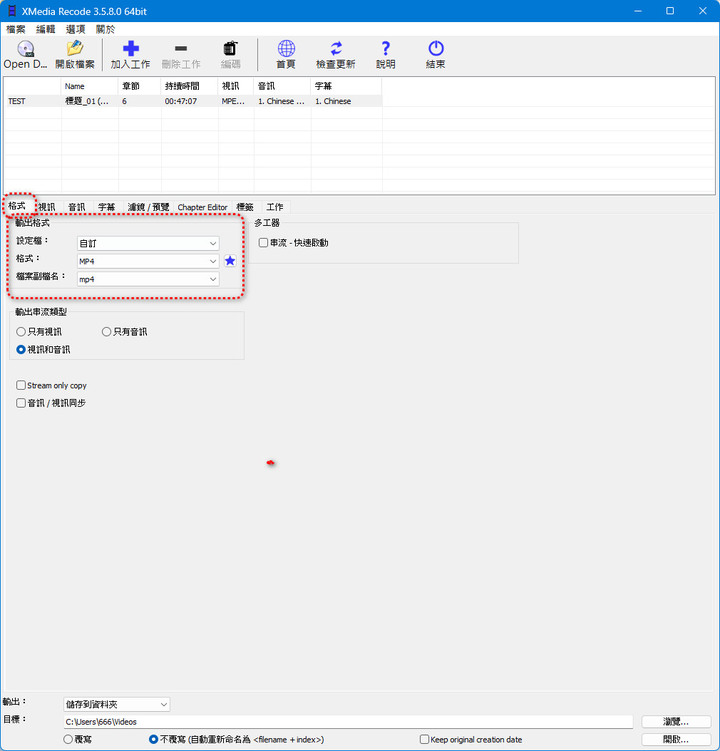Open the 選項 menu

[75, 29]
